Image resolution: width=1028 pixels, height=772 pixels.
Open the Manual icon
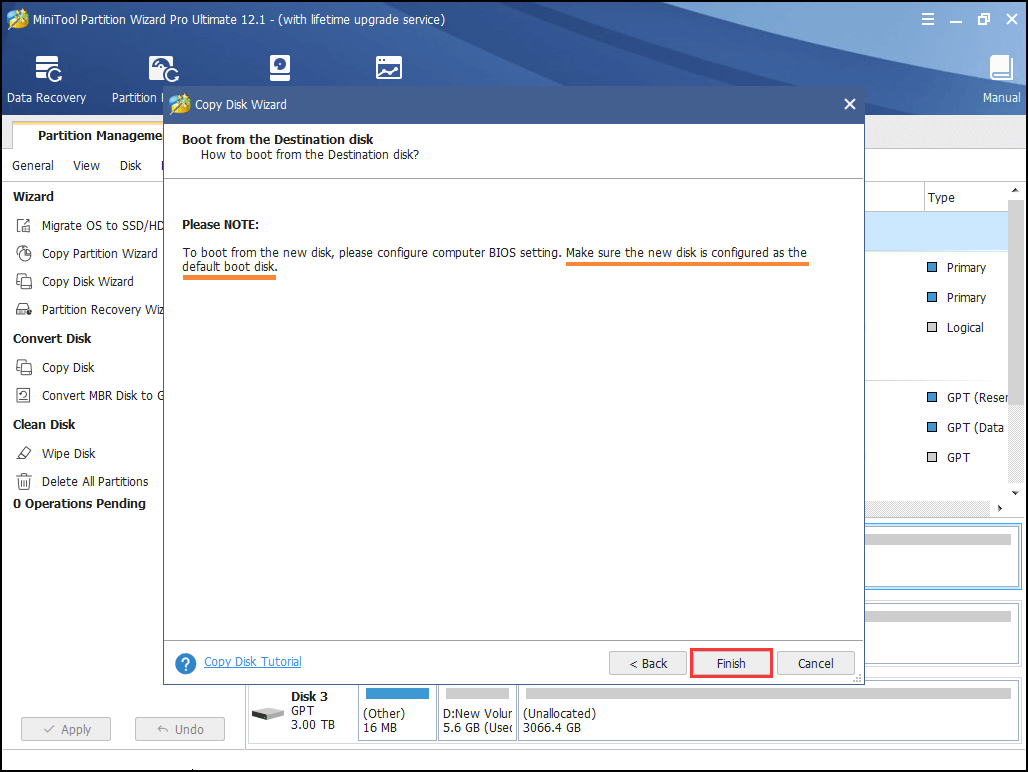click(x=1000, y=79)
